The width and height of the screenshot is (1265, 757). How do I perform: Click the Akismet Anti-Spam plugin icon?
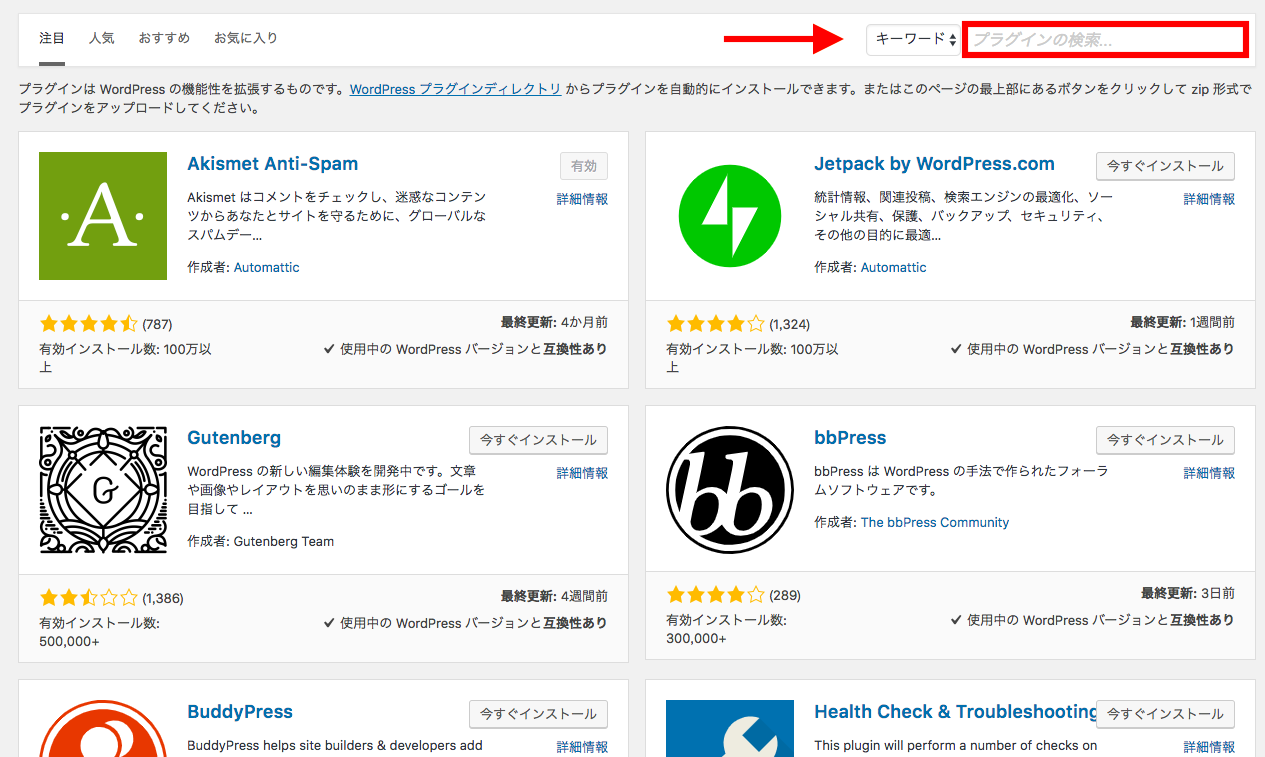103,216
